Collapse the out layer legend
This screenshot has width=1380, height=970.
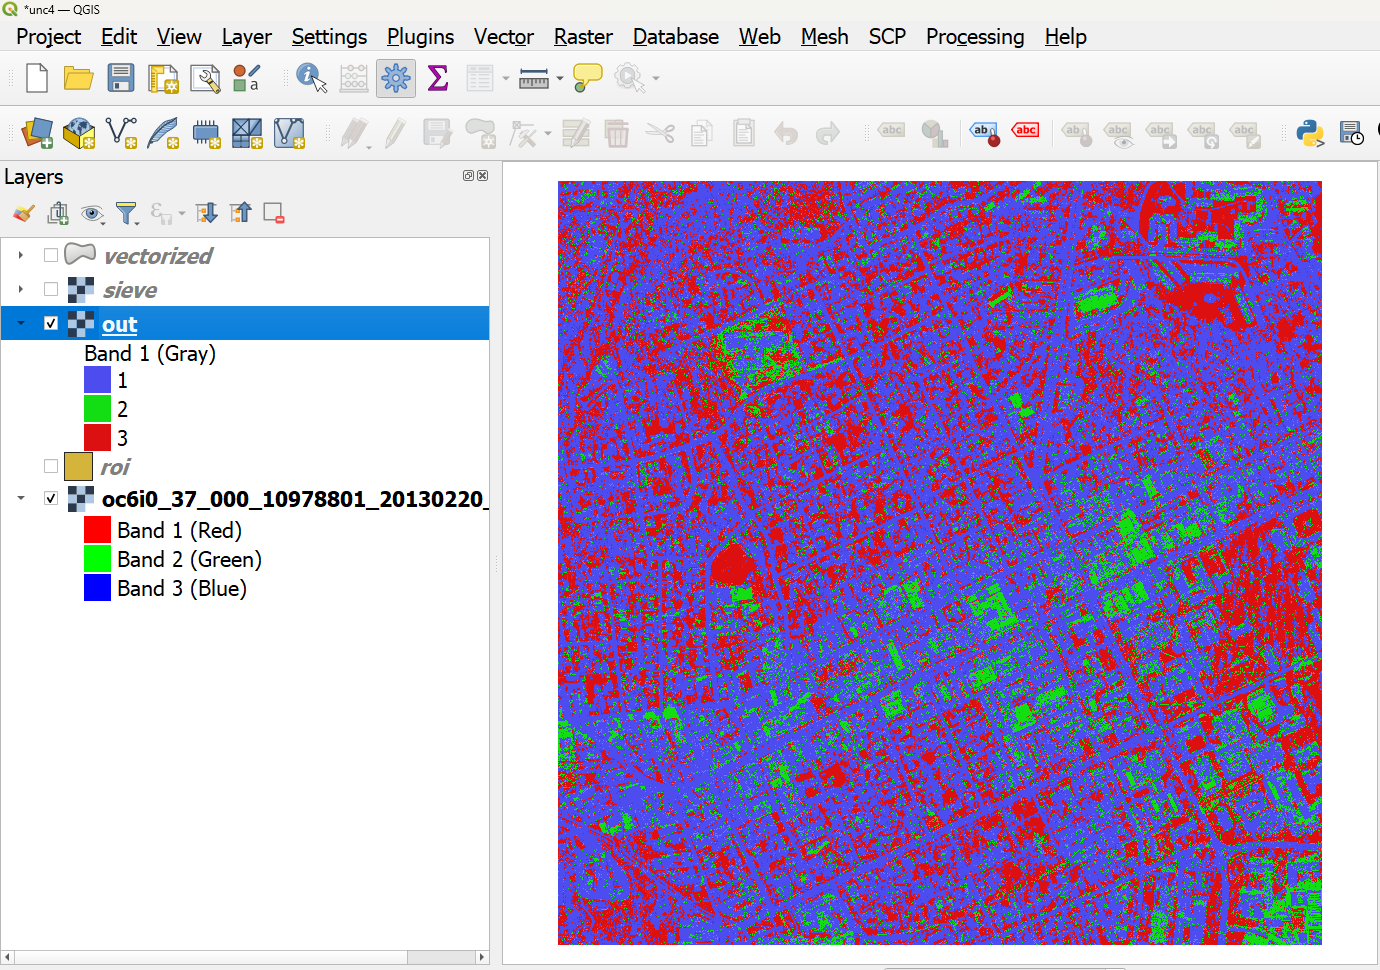click(20, 323)
